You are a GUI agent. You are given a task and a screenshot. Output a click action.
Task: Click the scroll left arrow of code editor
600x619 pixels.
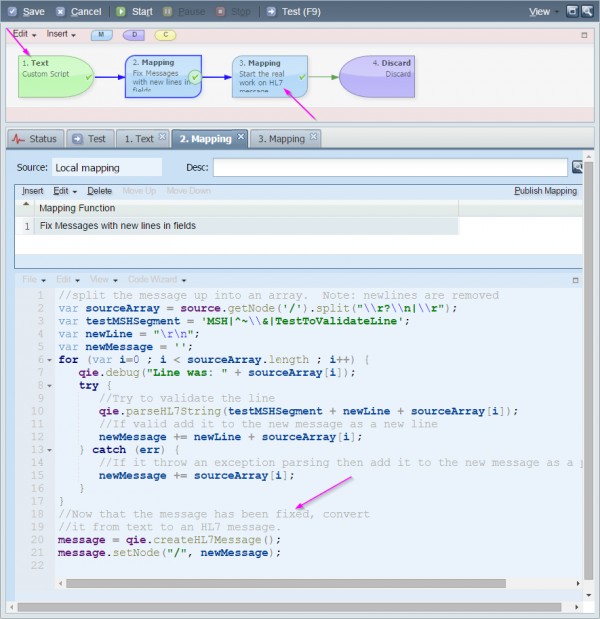(60, 583)
